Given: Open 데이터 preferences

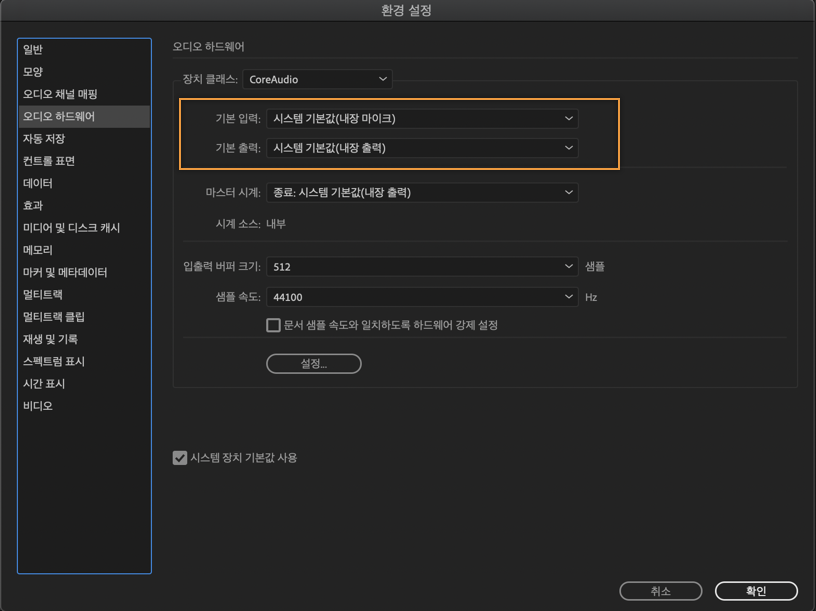Looking at the screenshot, I should (84, 183).
